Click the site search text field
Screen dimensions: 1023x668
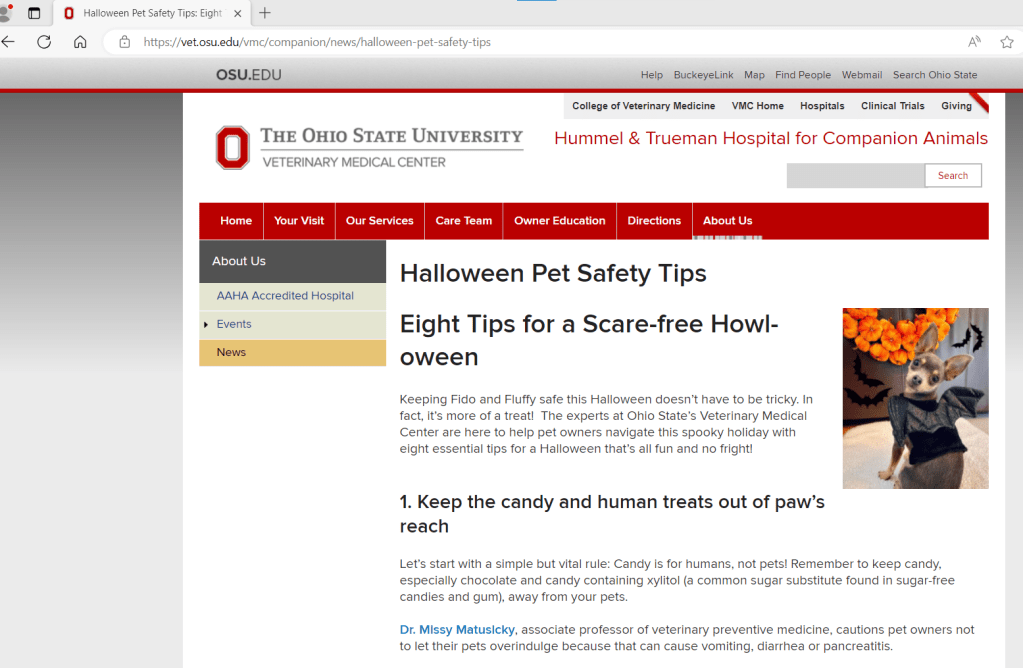coord(855,176)
